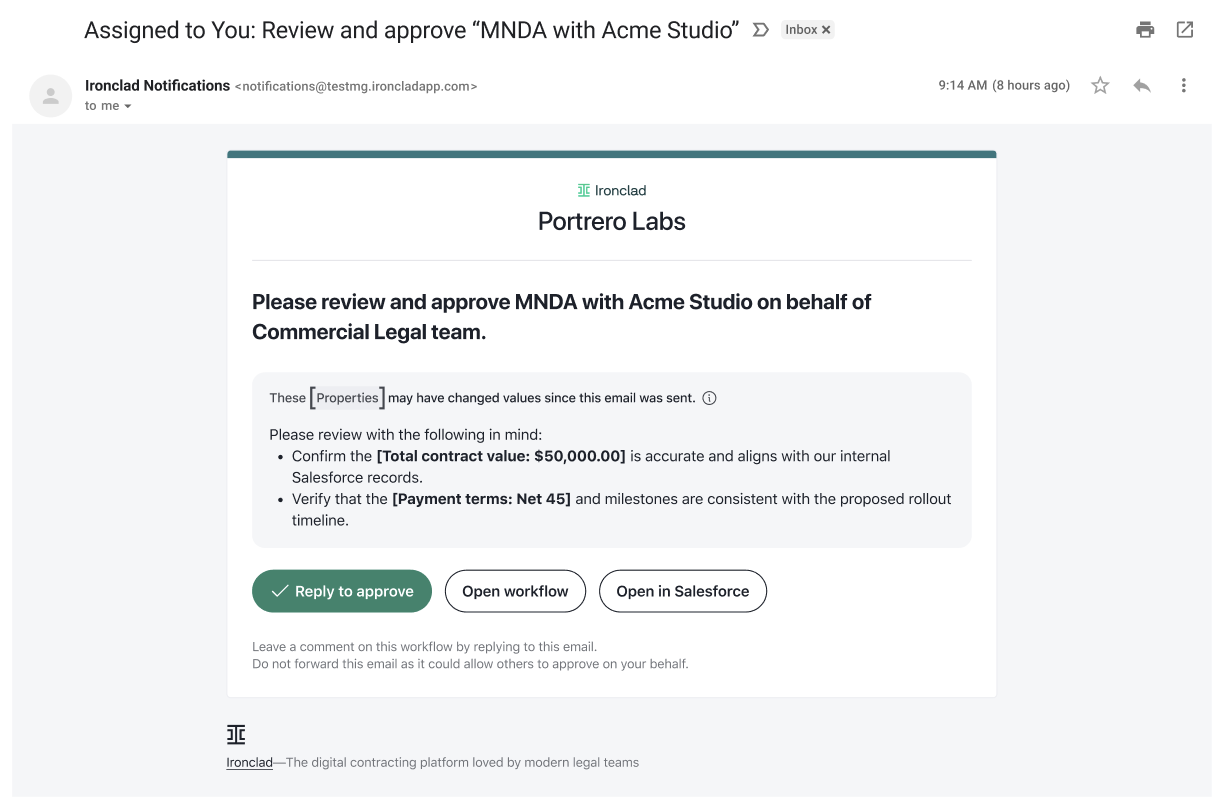Click the Reply to approve button

(342, 591)
